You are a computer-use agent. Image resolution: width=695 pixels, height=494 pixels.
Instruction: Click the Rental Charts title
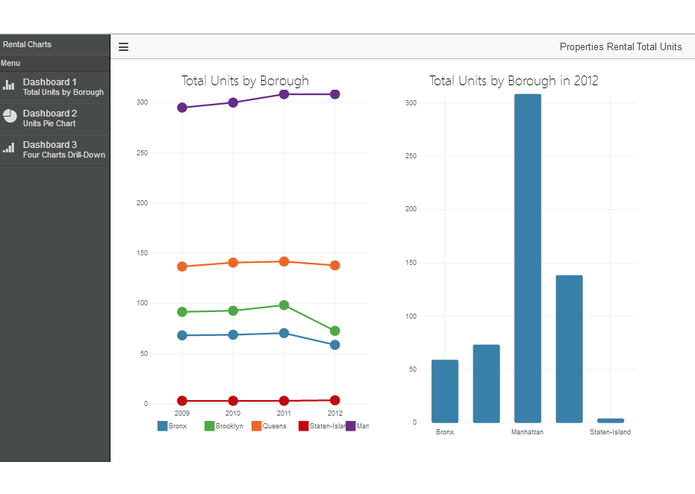point(27,44)
